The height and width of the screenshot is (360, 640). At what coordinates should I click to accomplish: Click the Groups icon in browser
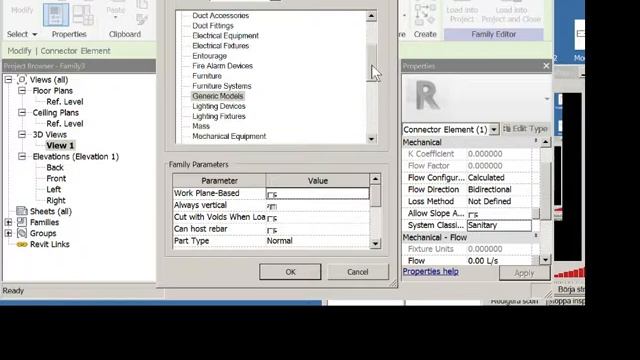pos(22,233)
